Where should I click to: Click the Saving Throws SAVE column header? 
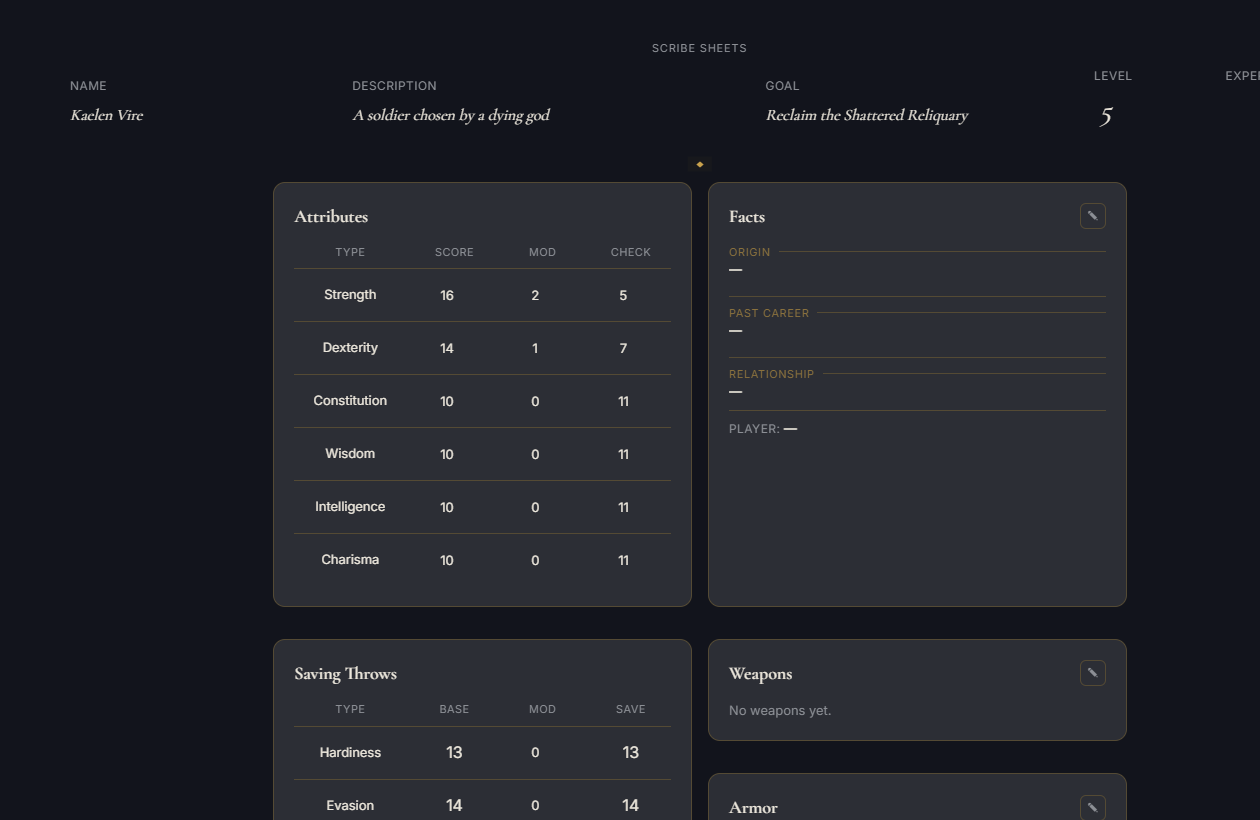click(x=631, y=709)
